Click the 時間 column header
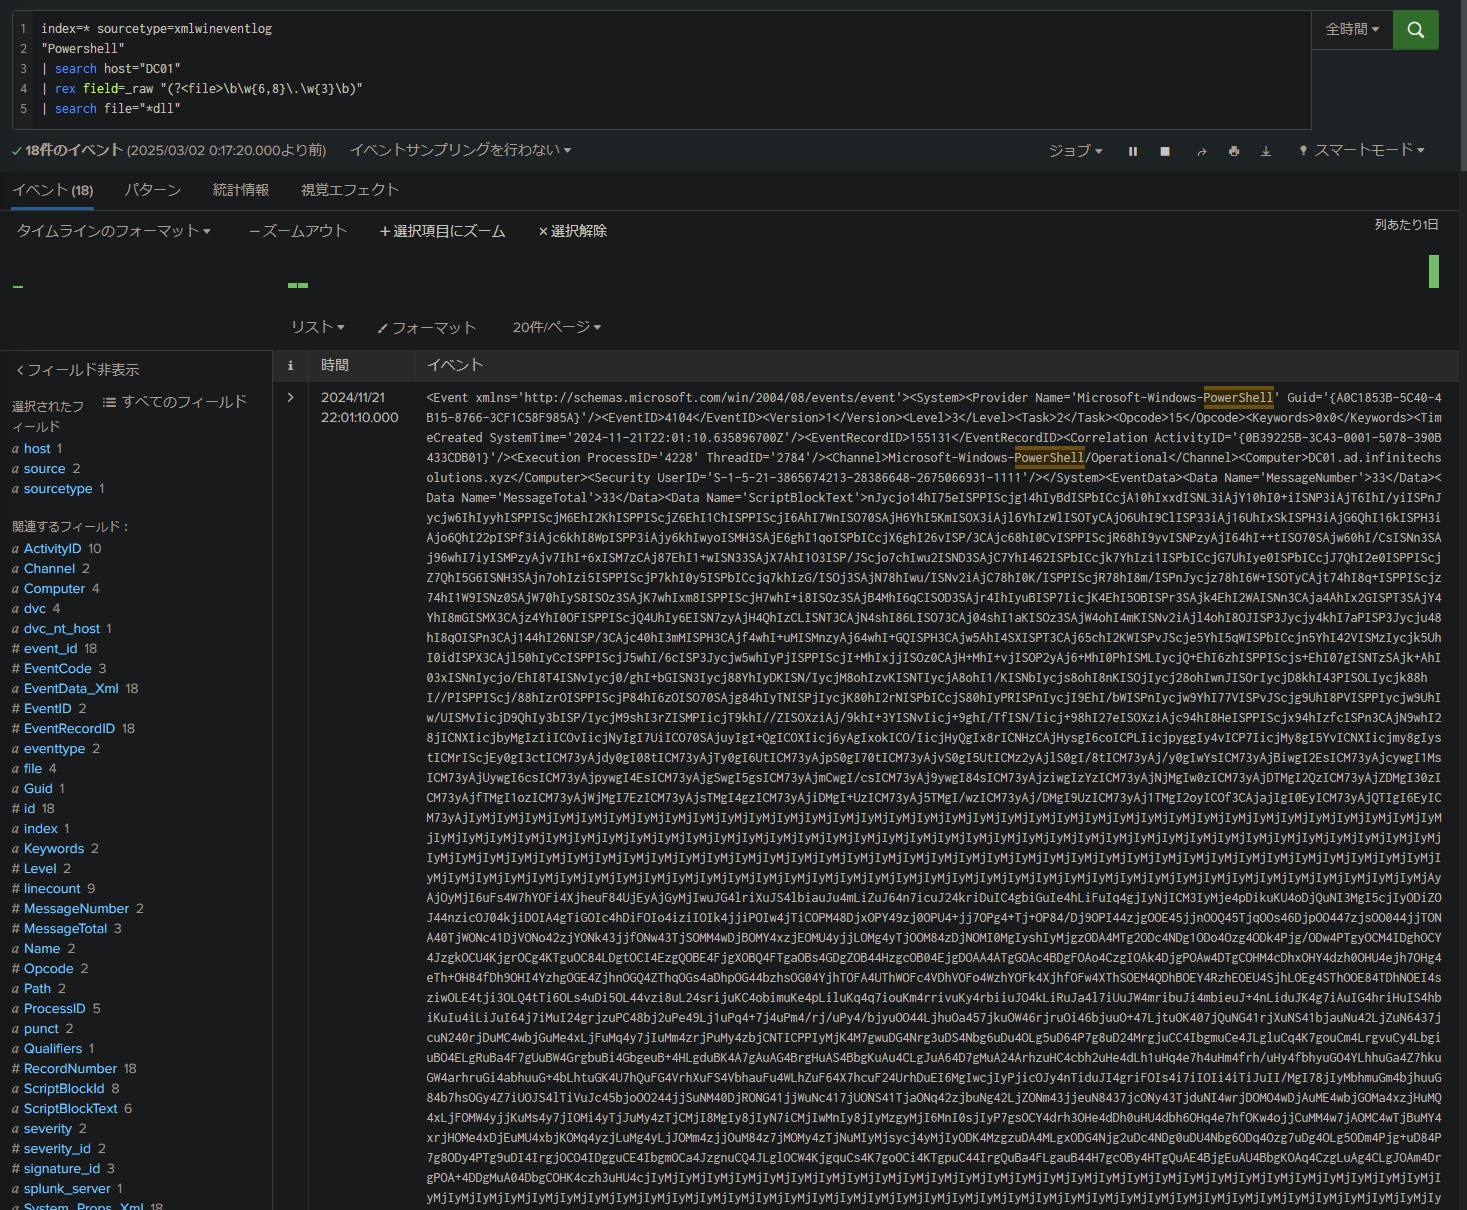The height and width of the screenshot is (1210, 1467). click(x=335, y=366)
